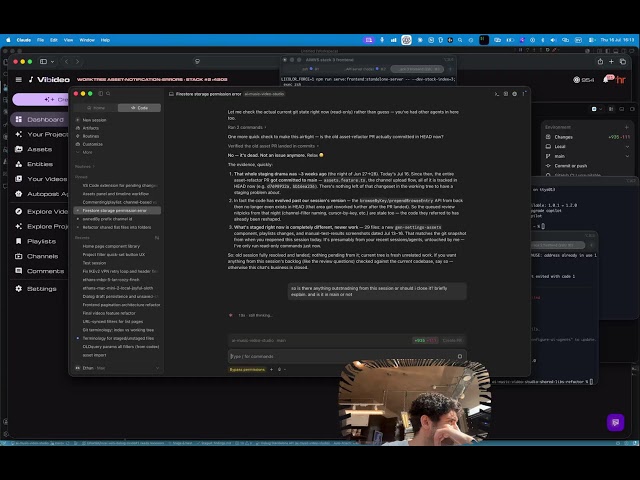Open session 'Git terminology: index vs working tree'
The width and height of the screenshot is (640, 480).
[x=118, y=330]
